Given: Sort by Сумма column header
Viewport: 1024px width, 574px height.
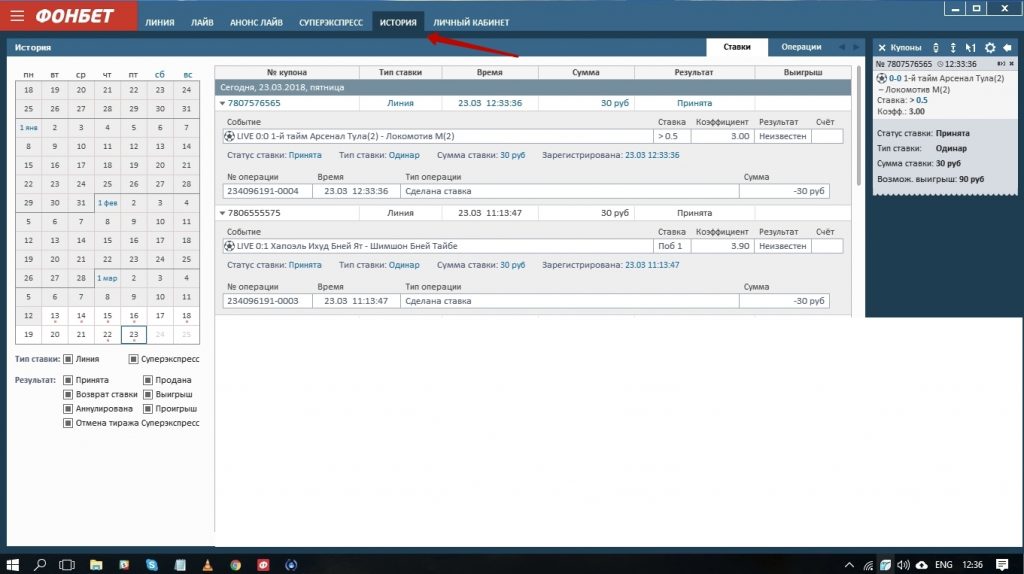Looking at the screenshot, I should [x=586, y=72].
